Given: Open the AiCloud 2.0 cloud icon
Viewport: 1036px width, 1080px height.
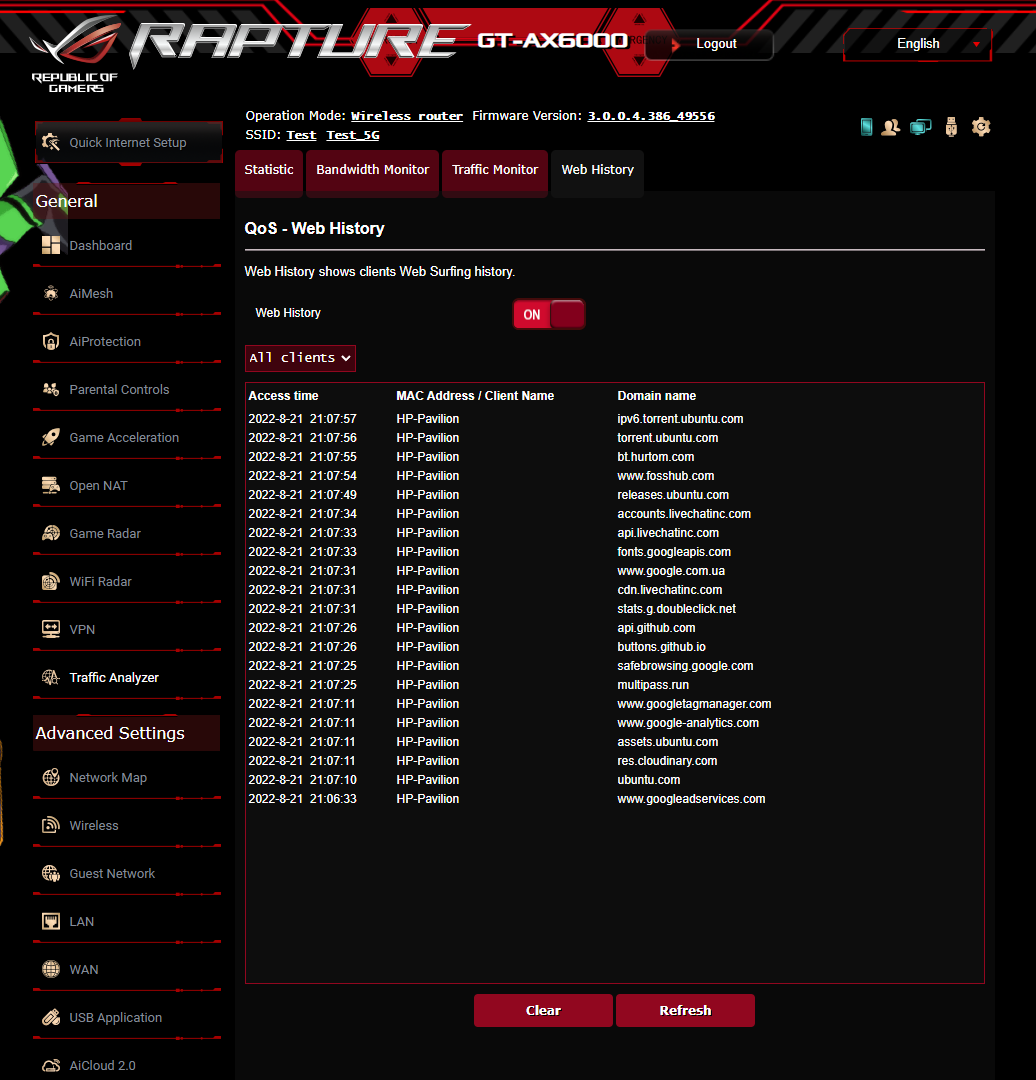Looking at the screenshot, I should click(51, 1065).
